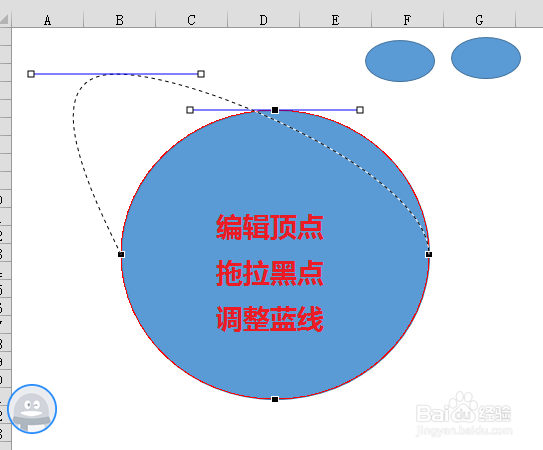
Task: Select column F header
Action: point(407,20)
